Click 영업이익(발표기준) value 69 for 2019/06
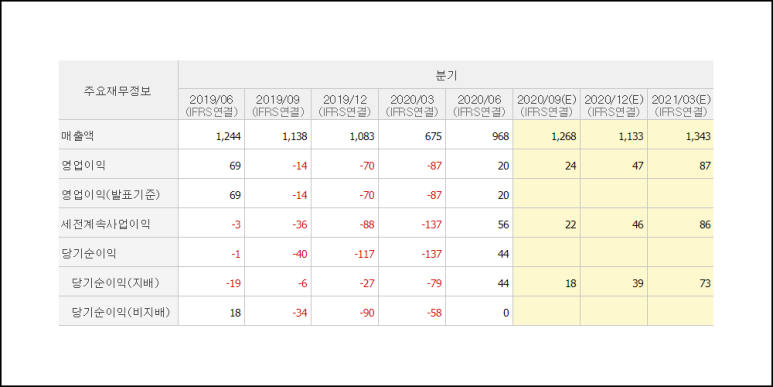Screen dimensions: 773x387 [235, 195]
